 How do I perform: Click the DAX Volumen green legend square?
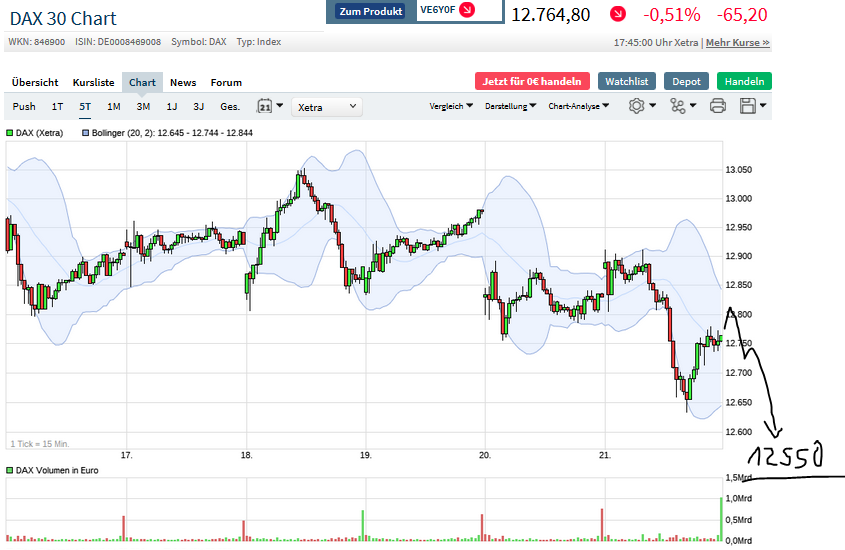point(10,469)
